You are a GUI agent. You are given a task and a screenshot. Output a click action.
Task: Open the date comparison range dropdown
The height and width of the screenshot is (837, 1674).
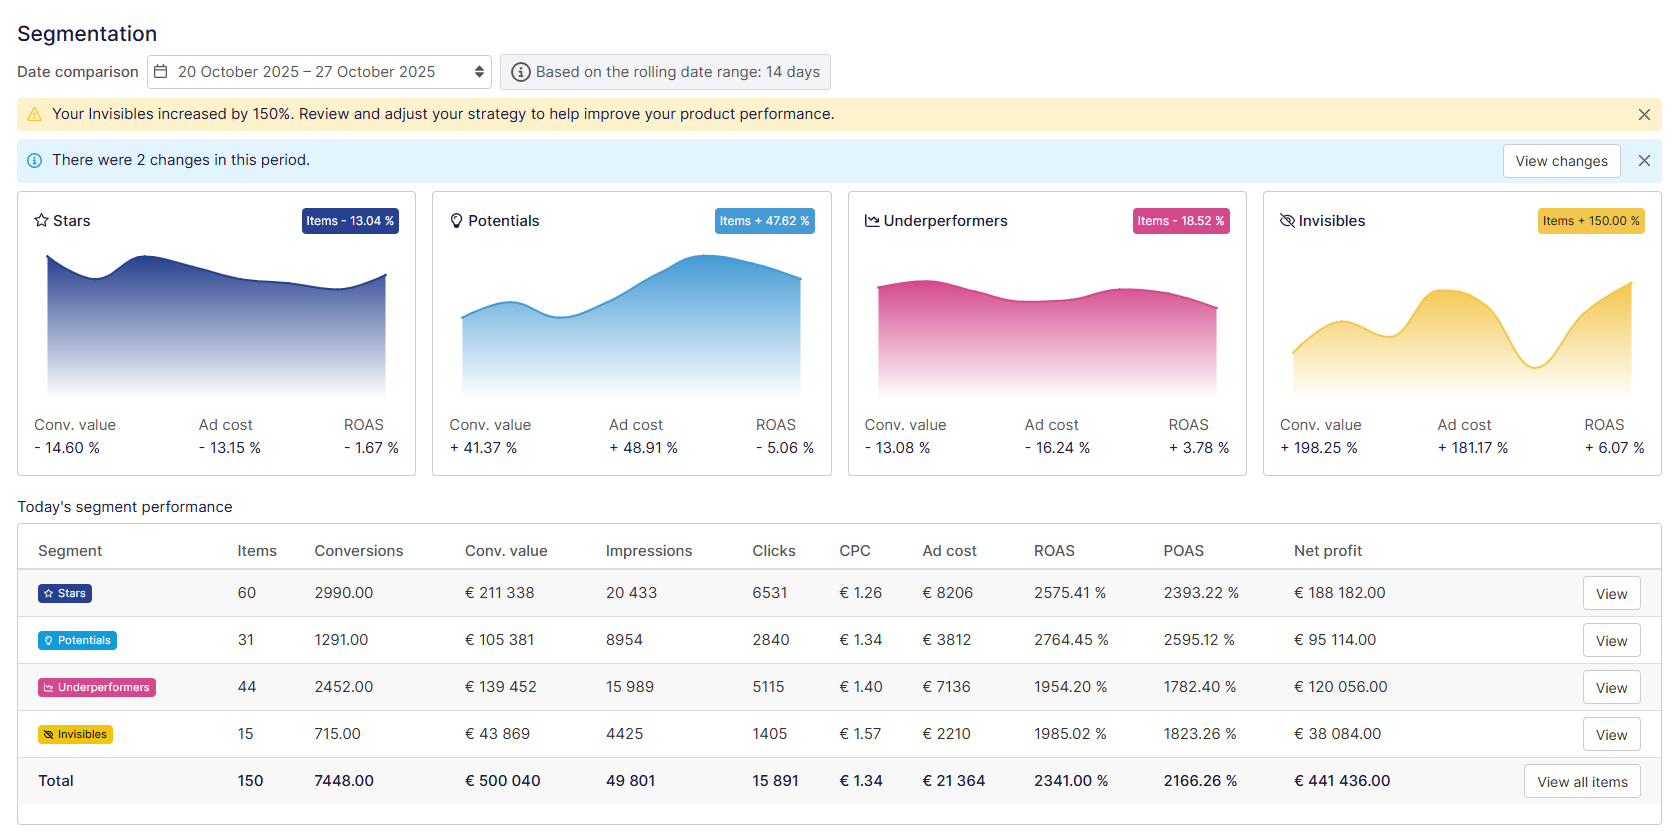[319, 72]
